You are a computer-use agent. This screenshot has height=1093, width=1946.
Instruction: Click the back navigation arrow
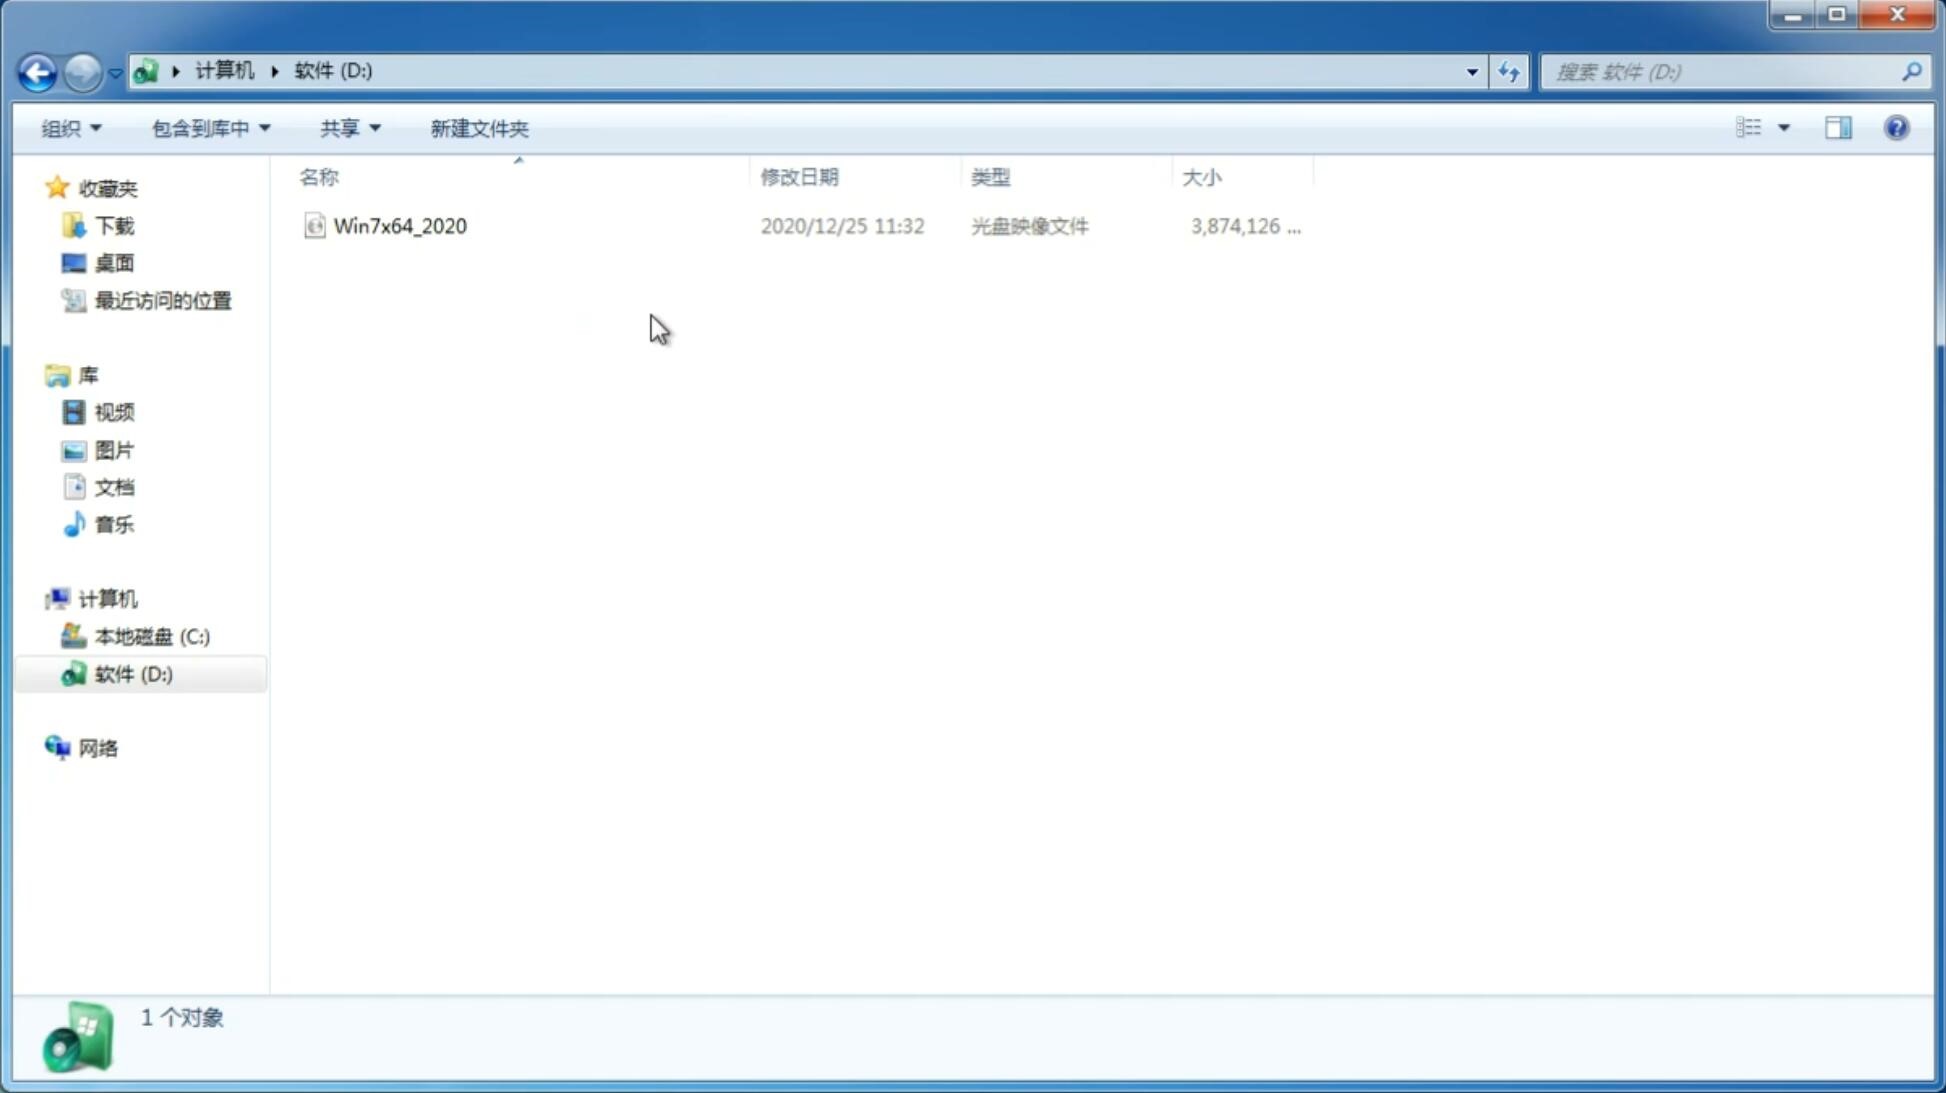(36, 71)
